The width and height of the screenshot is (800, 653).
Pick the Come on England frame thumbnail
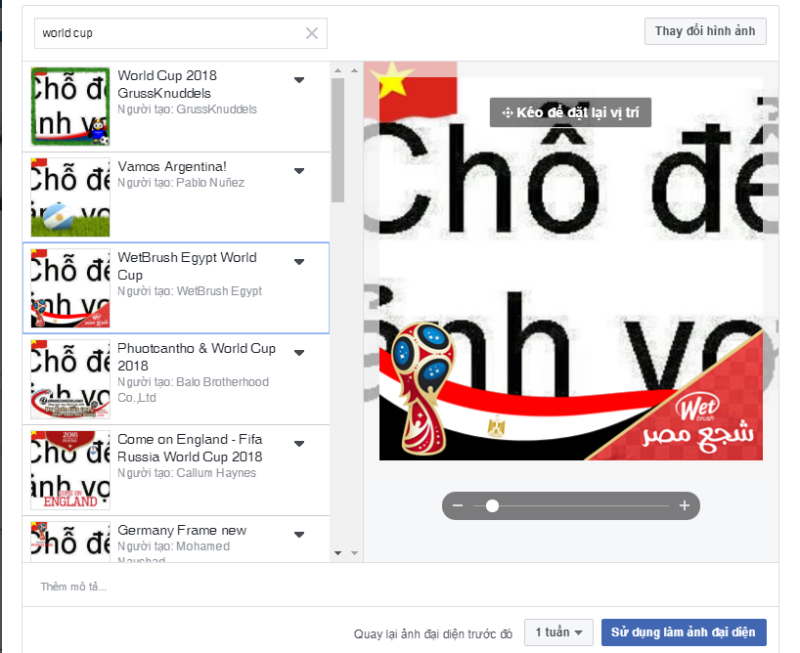click(70, 470)
